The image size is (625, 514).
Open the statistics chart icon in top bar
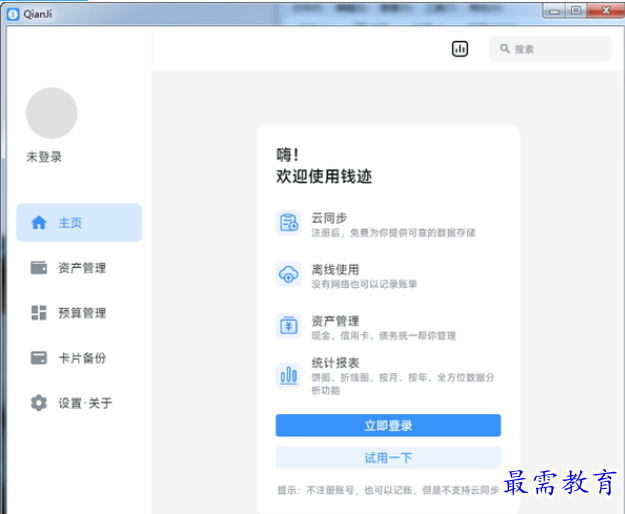460,49
